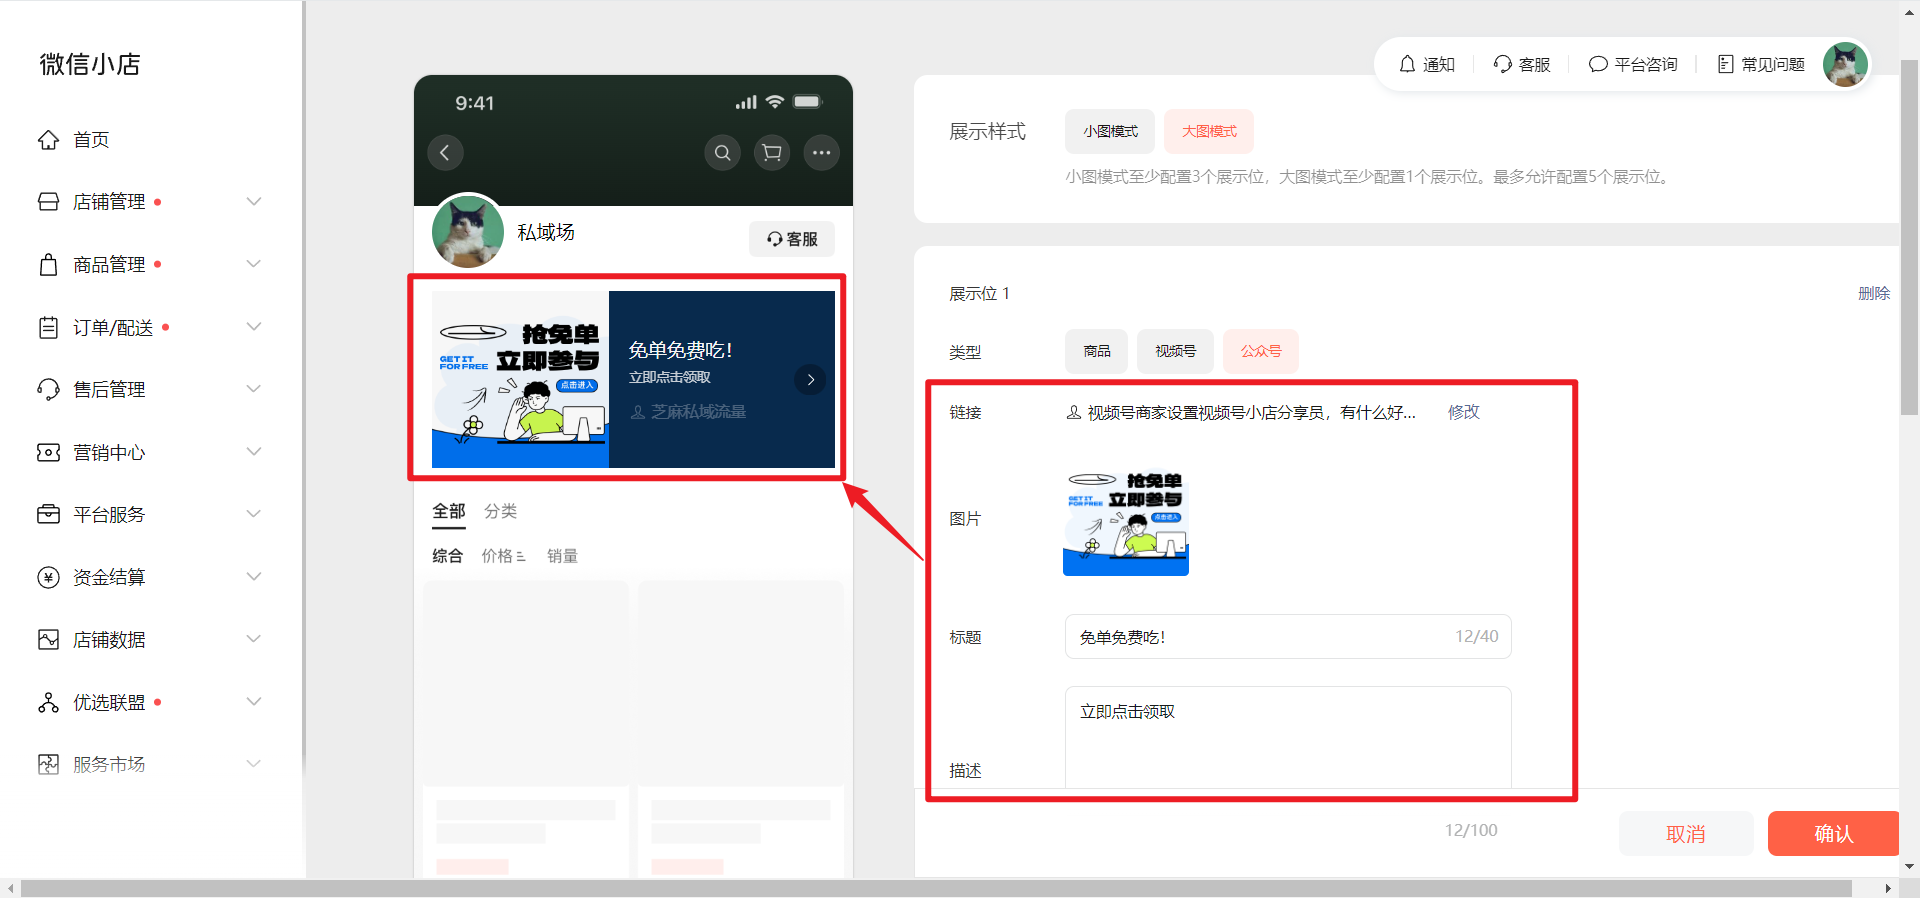
Task: Choose 公众号 as the type
Action: (1261, 351)
